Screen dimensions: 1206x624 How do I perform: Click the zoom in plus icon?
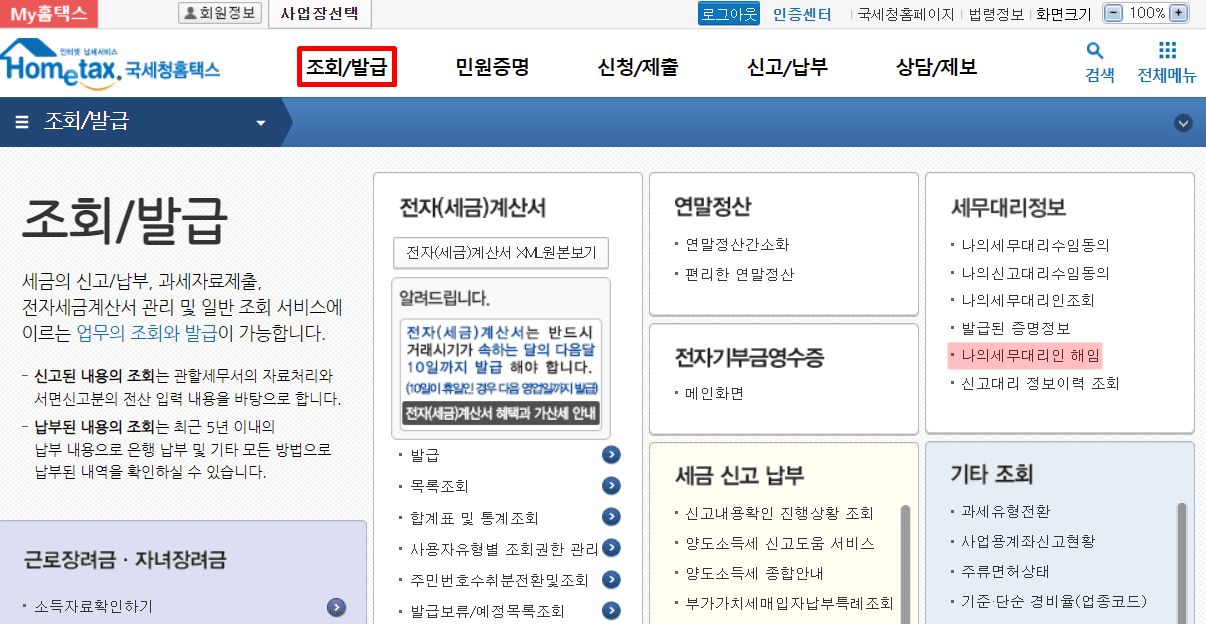point(1178,13)
